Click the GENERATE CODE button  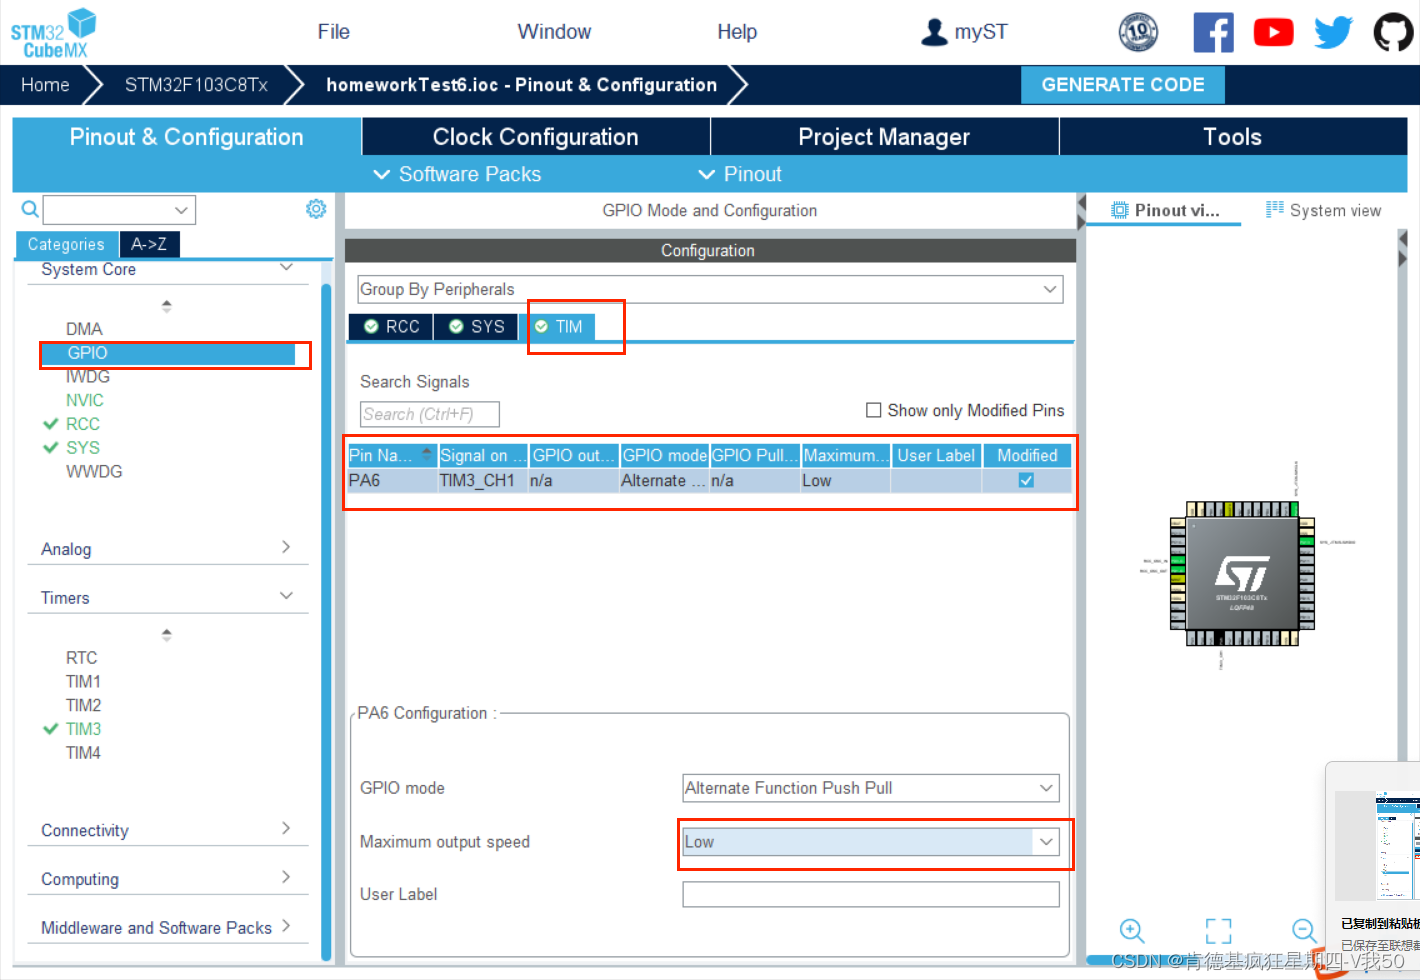[x=1123, y=85]
